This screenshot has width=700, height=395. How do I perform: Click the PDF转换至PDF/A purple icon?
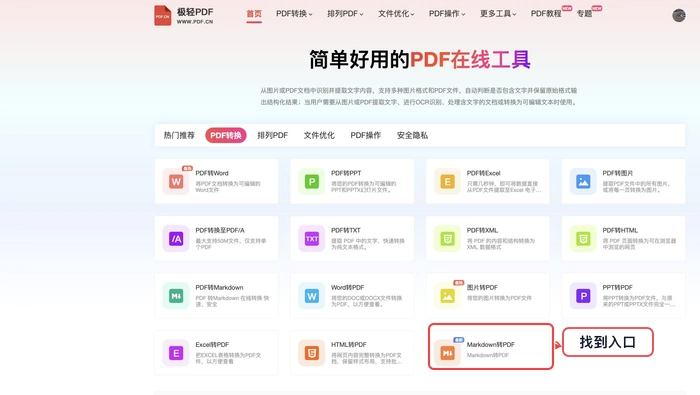(176, 239)
